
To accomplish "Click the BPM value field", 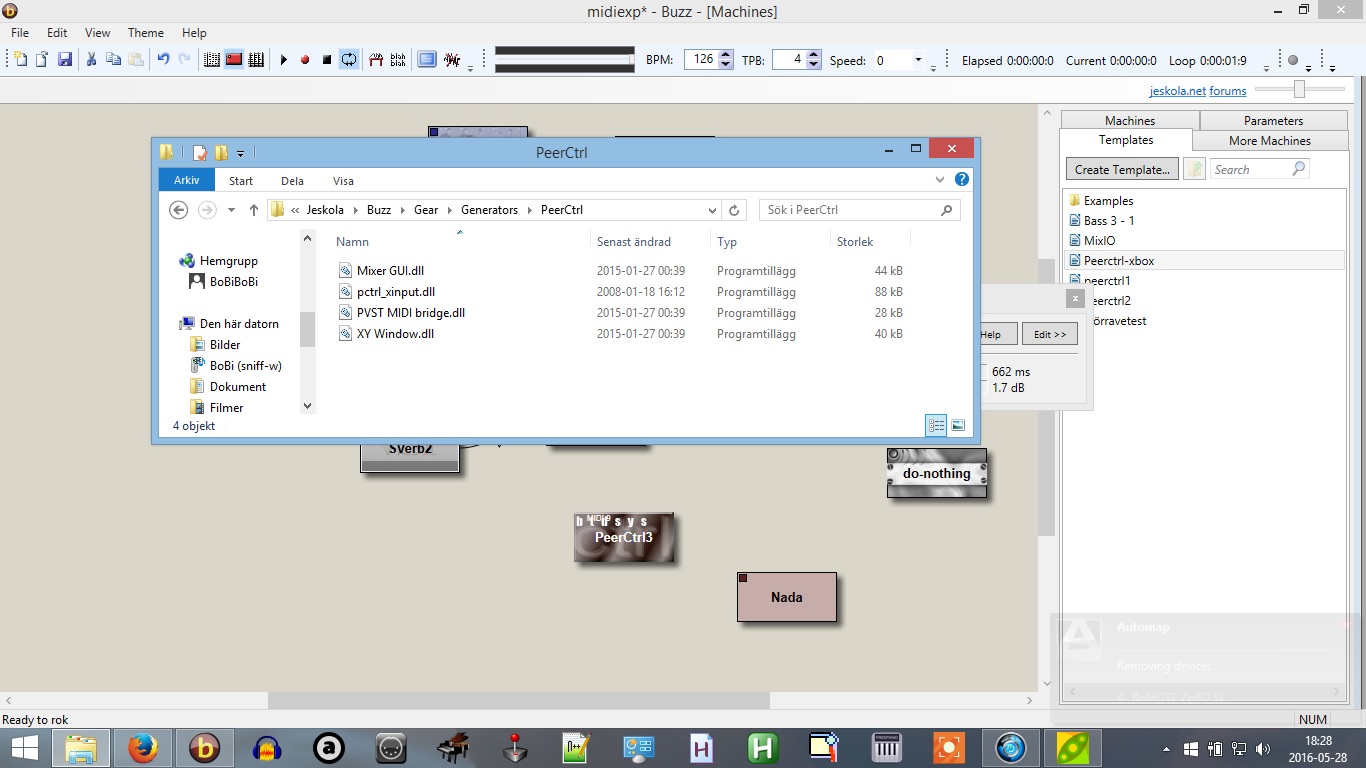I will 702,60.
